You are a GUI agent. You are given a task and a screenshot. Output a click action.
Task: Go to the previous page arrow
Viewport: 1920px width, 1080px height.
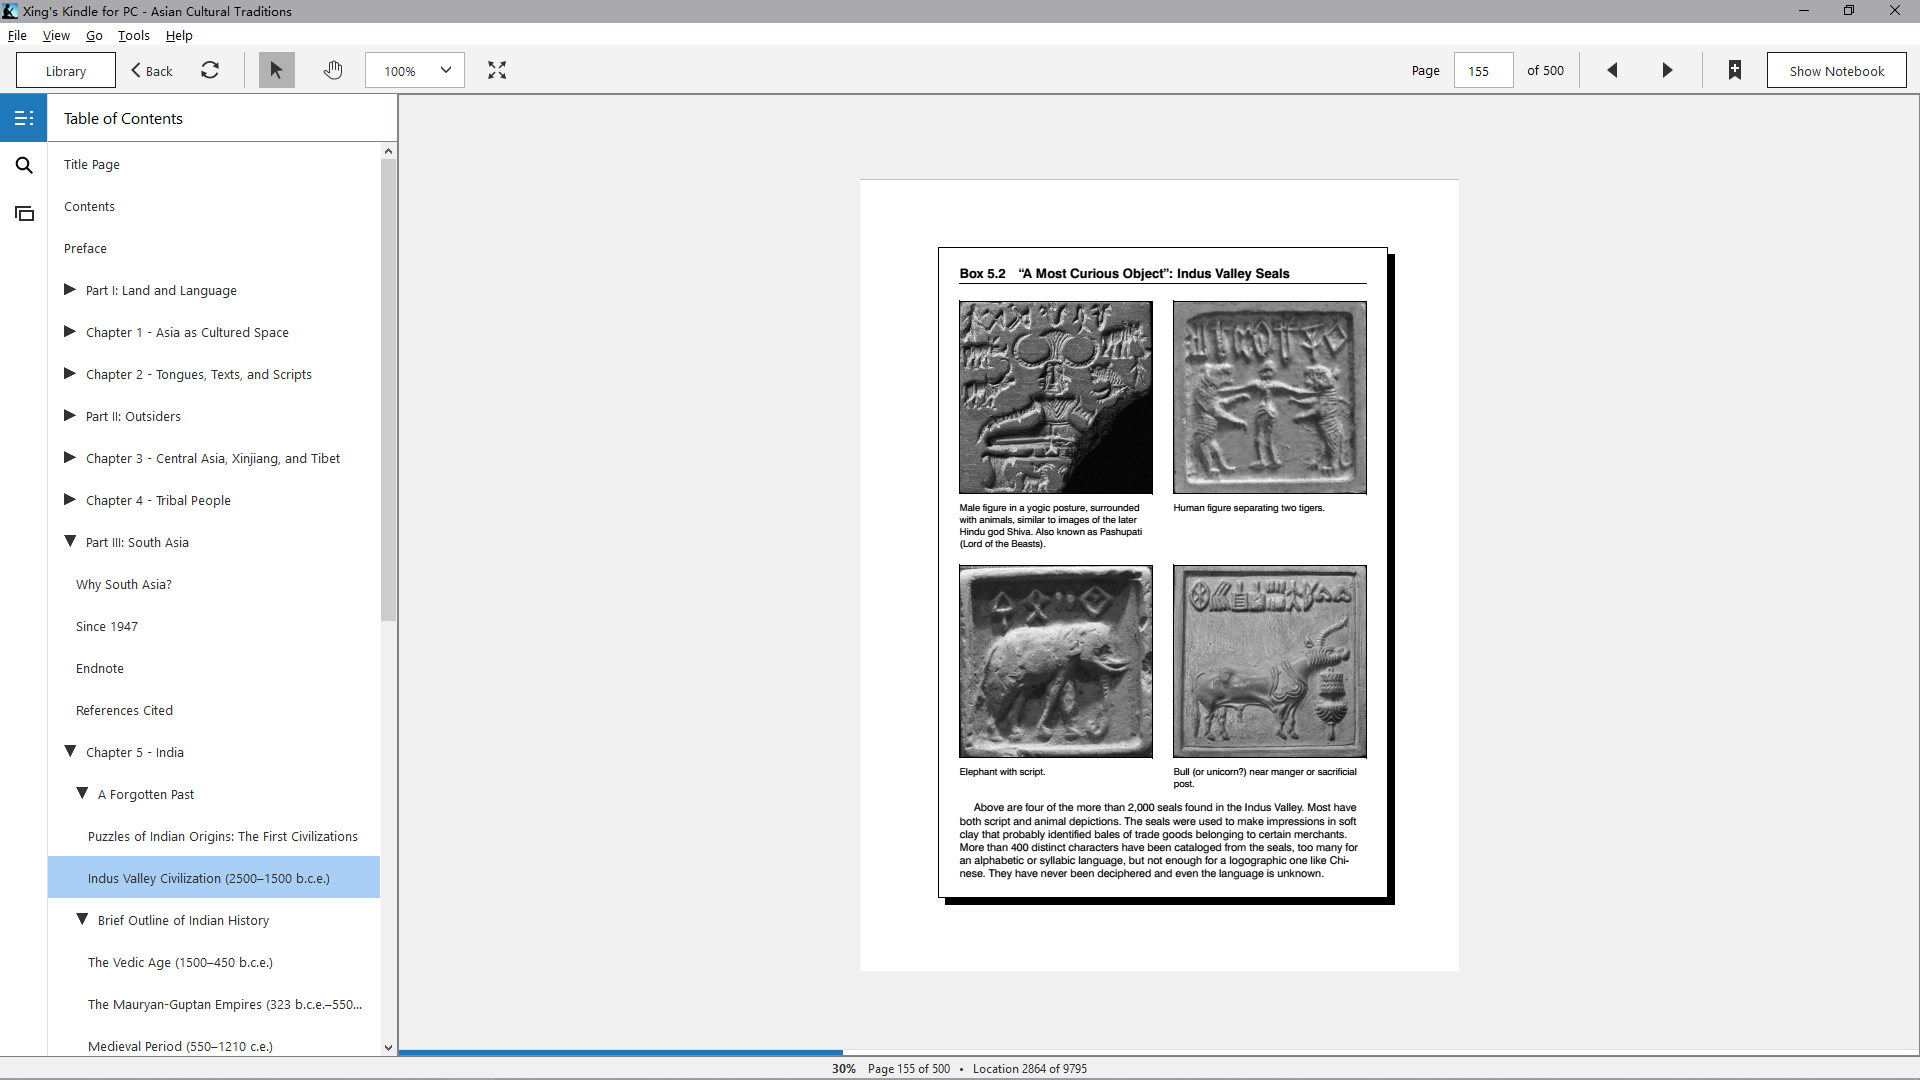(x=1612, y=70)
